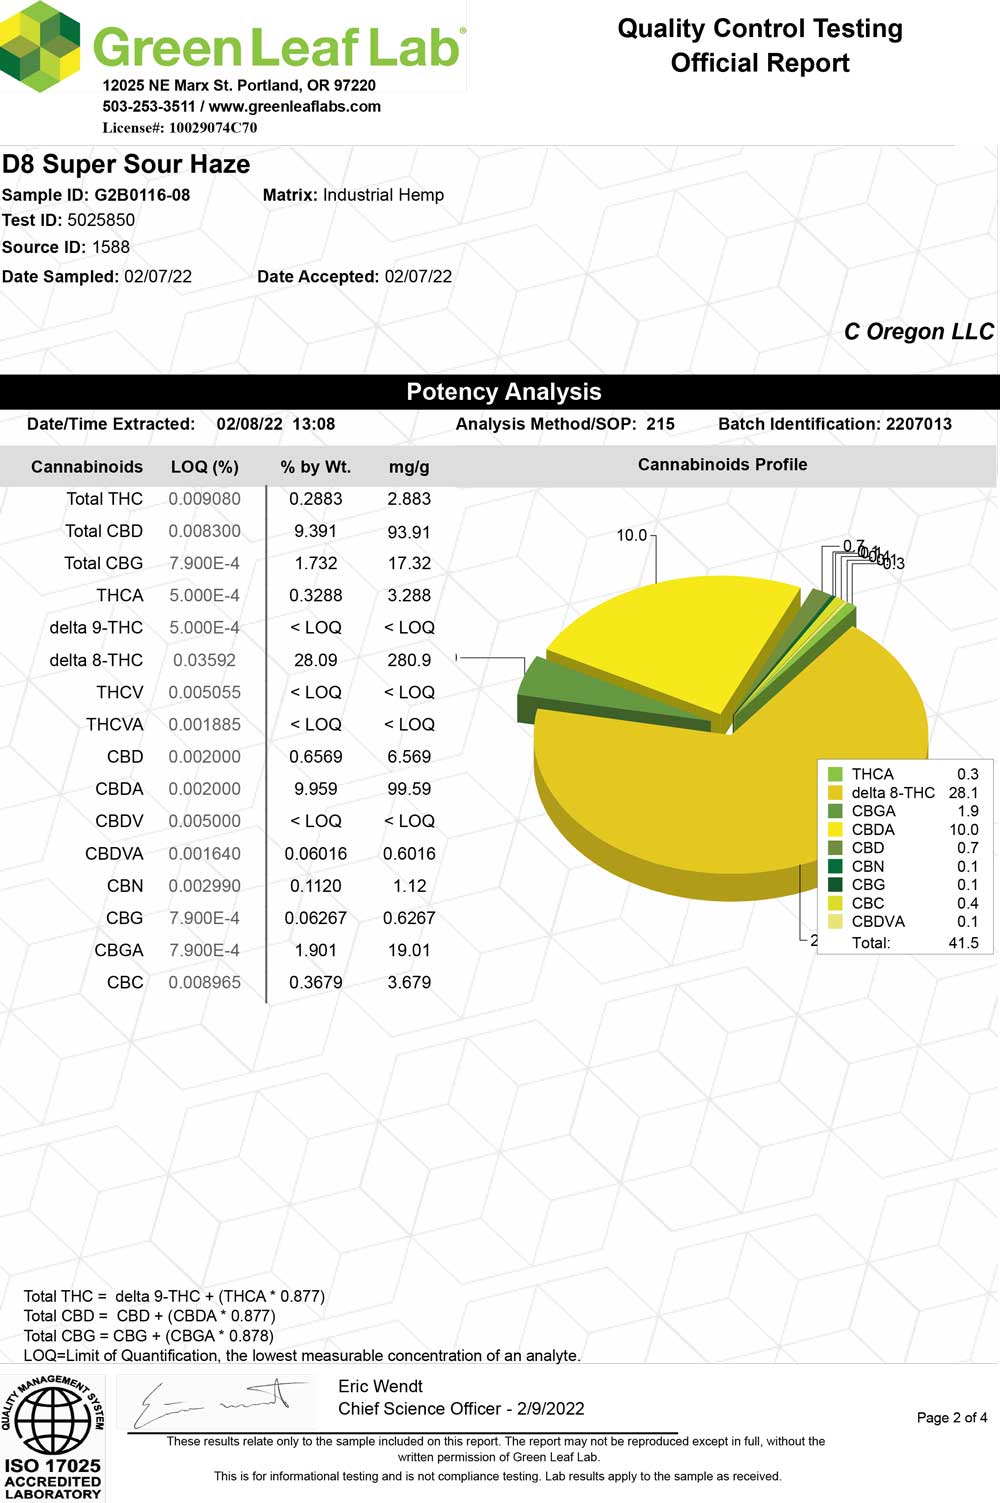Click the mg/g column header
1000x1503 pixels.
point(409,467)
